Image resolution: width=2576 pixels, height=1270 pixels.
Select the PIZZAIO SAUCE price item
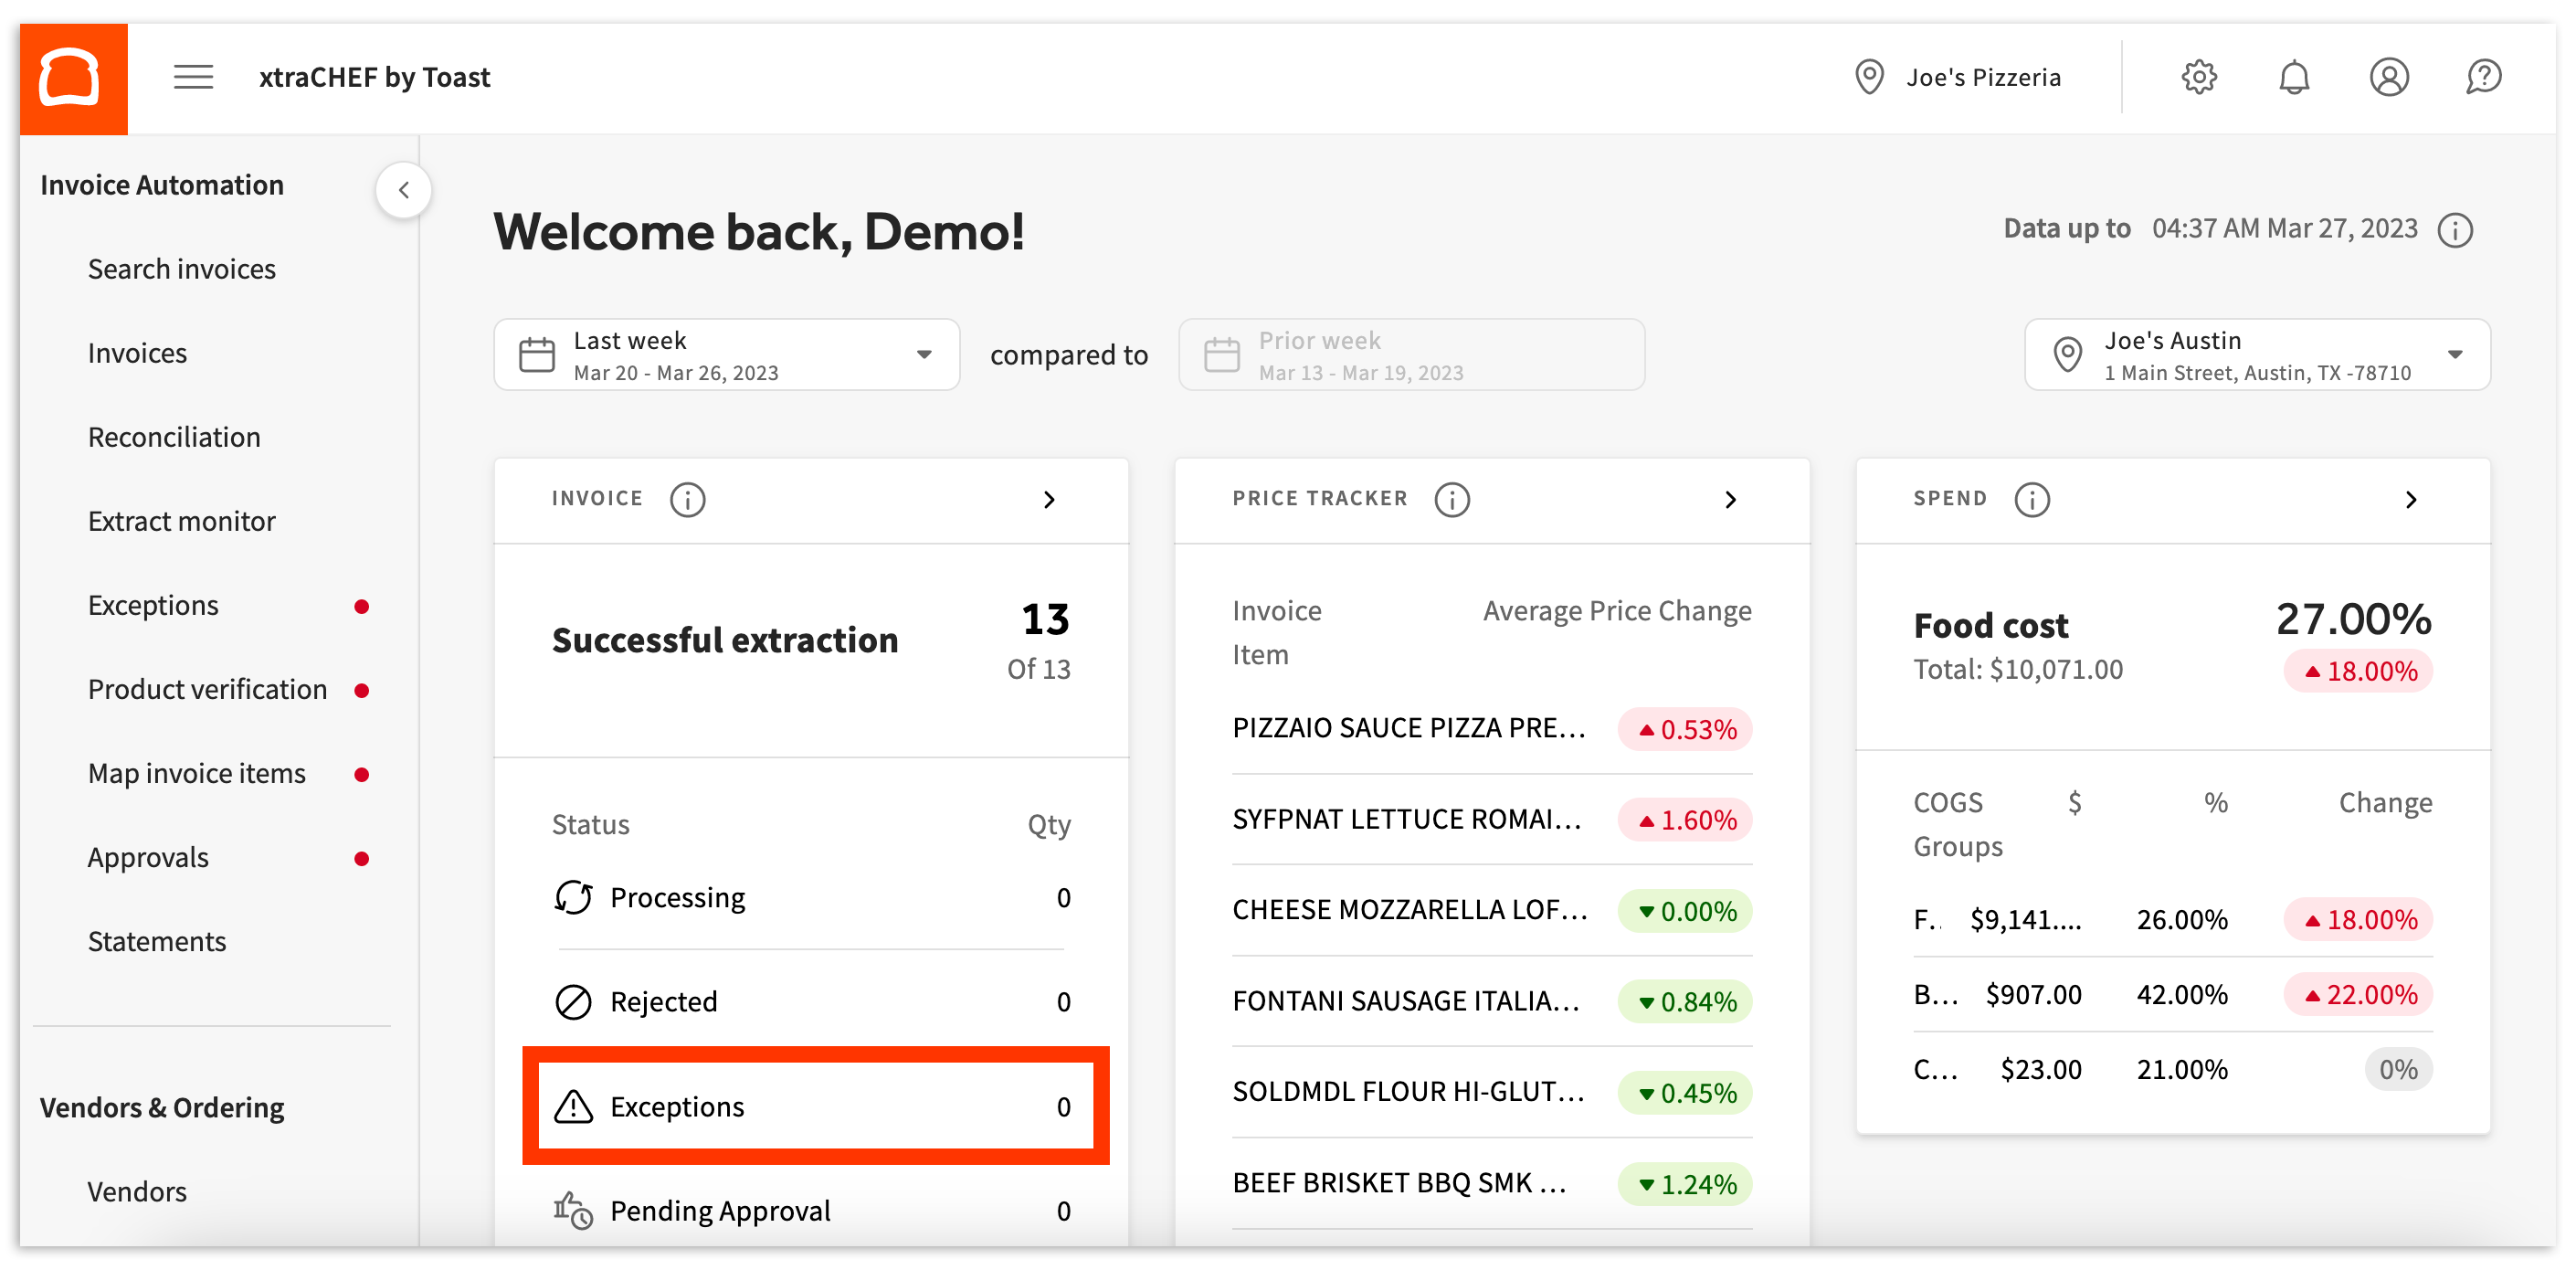[x=1410, y=728]
